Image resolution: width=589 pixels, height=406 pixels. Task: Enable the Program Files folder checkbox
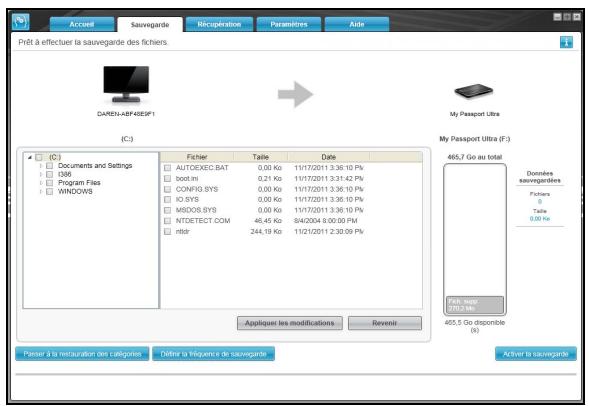coord(49,183)
